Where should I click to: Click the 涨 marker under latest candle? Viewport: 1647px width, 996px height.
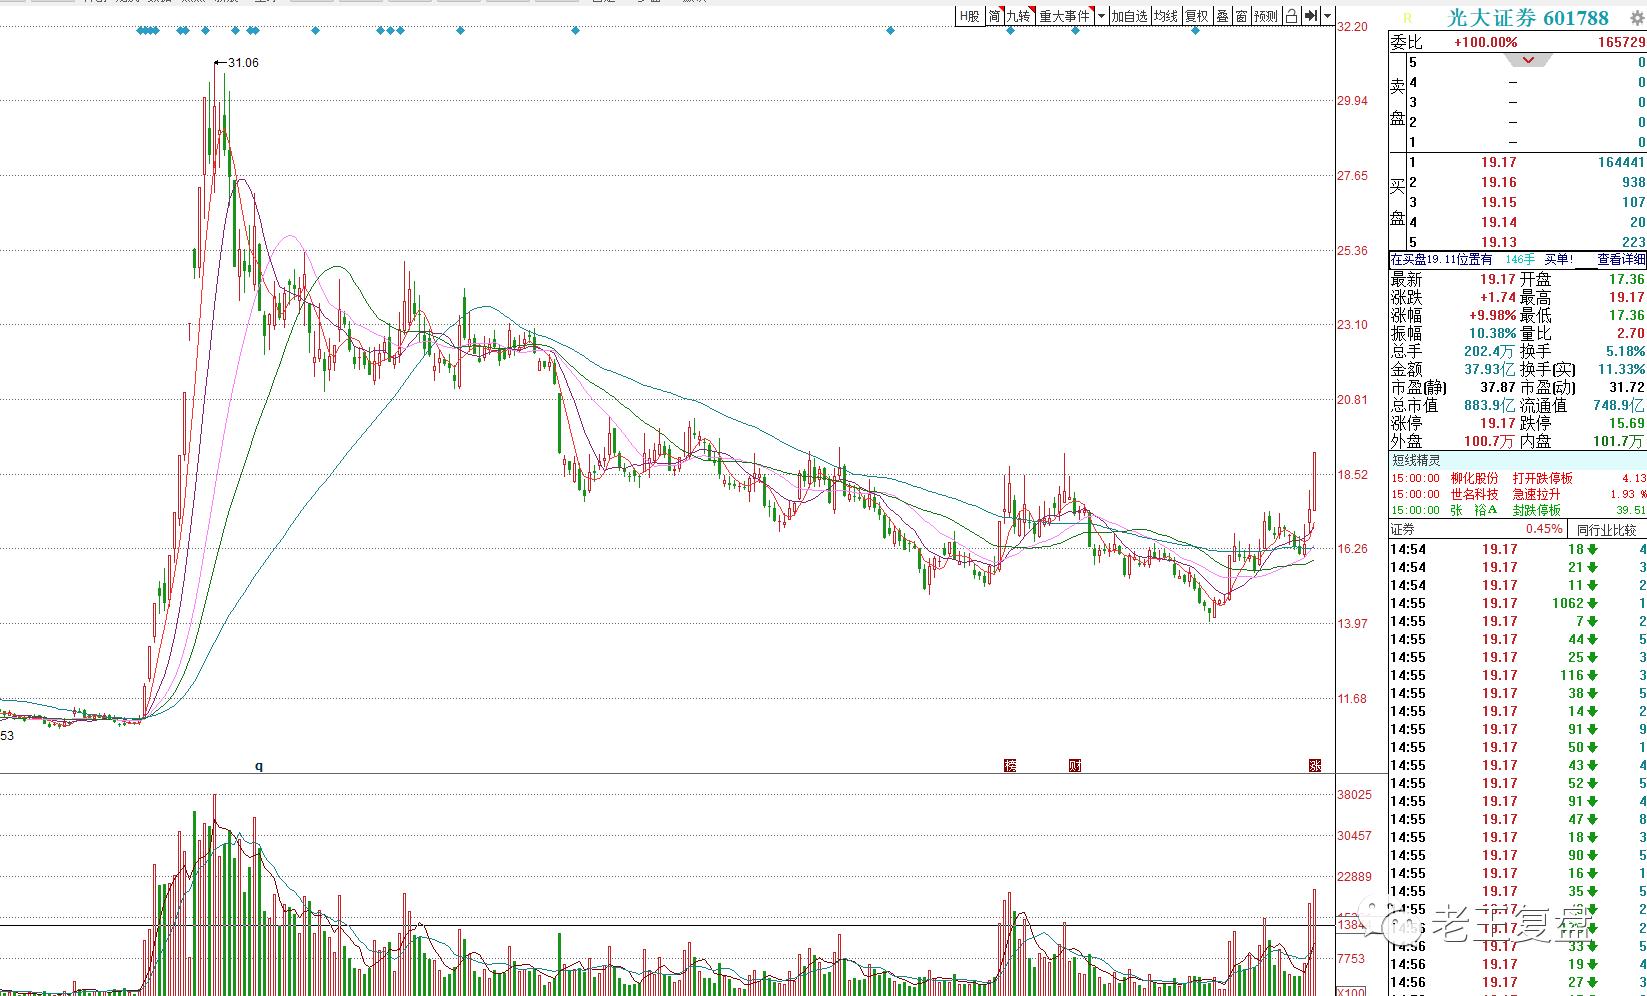coord(1315,766)
